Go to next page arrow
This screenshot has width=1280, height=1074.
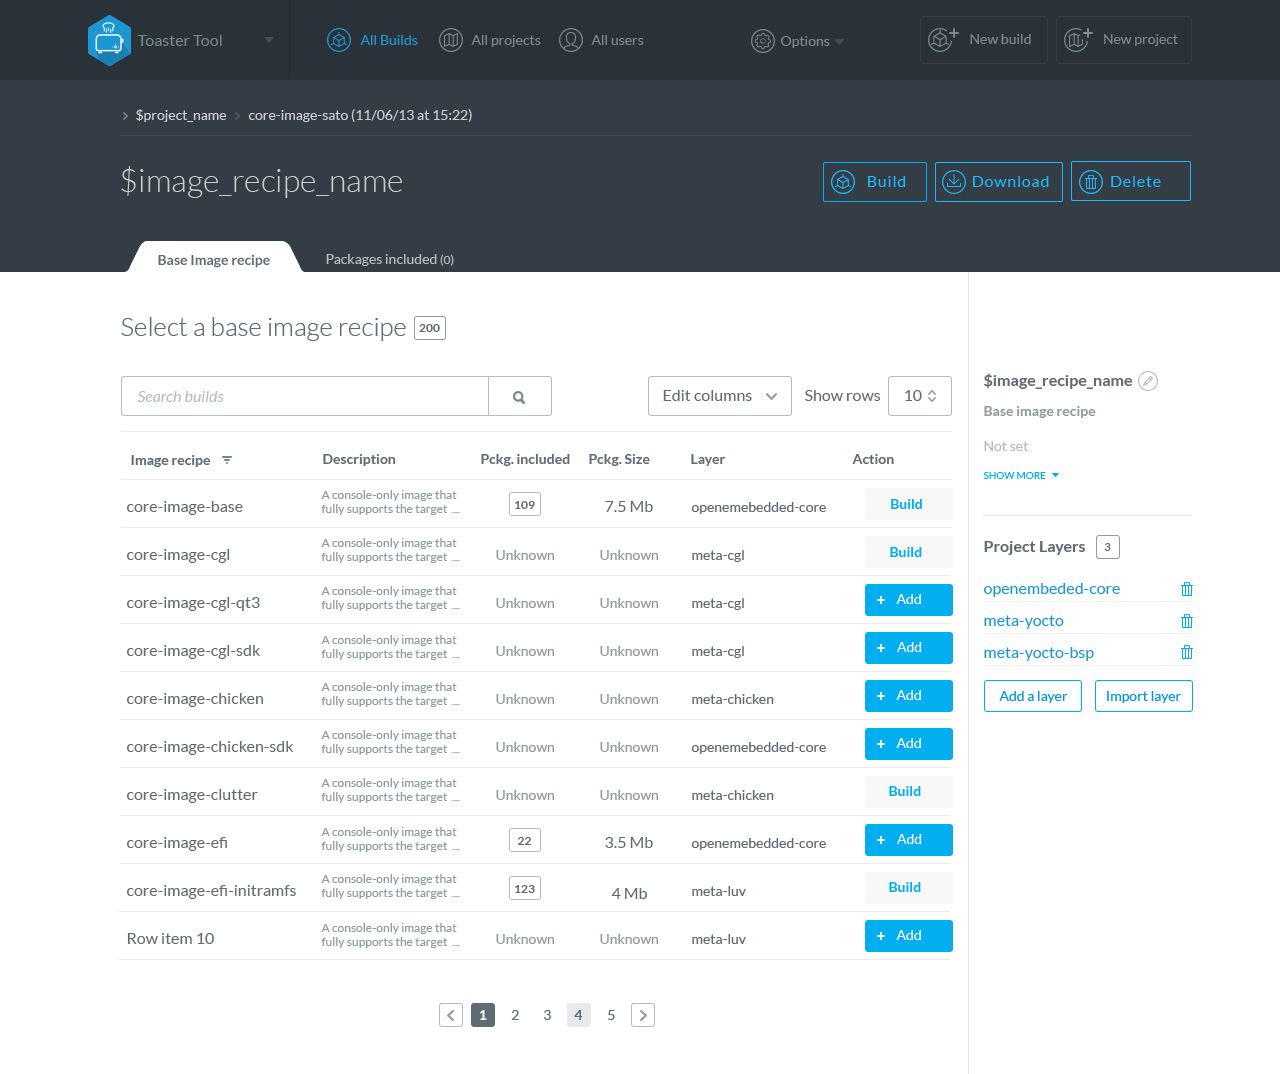click(643, 1015)
